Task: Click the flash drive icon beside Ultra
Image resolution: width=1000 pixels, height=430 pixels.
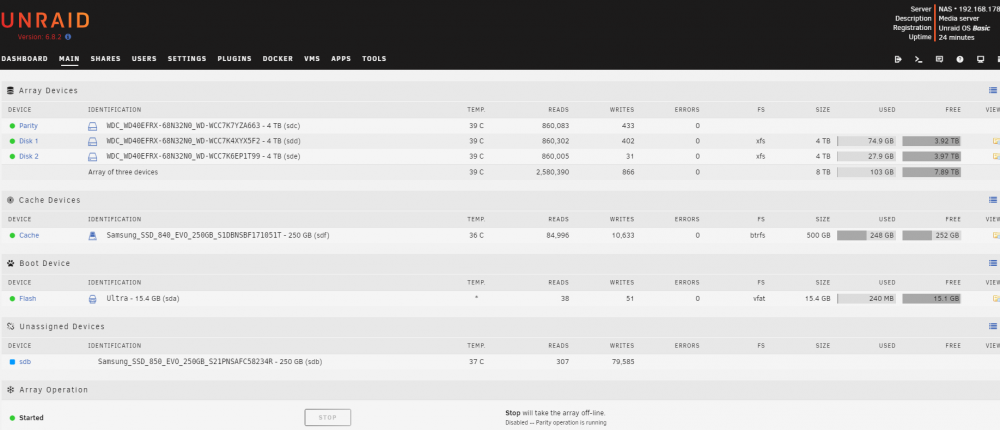Action: pos(92,299)
